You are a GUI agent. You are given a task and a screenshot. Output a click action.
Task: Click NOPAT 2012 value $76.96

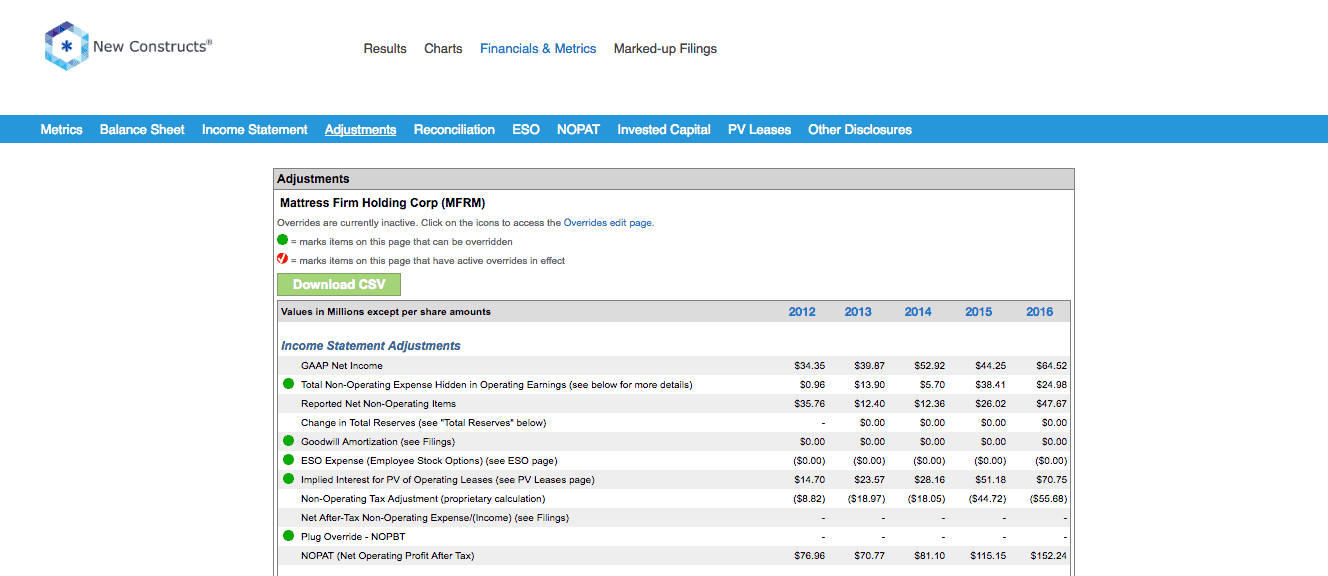tap(809, 555)
